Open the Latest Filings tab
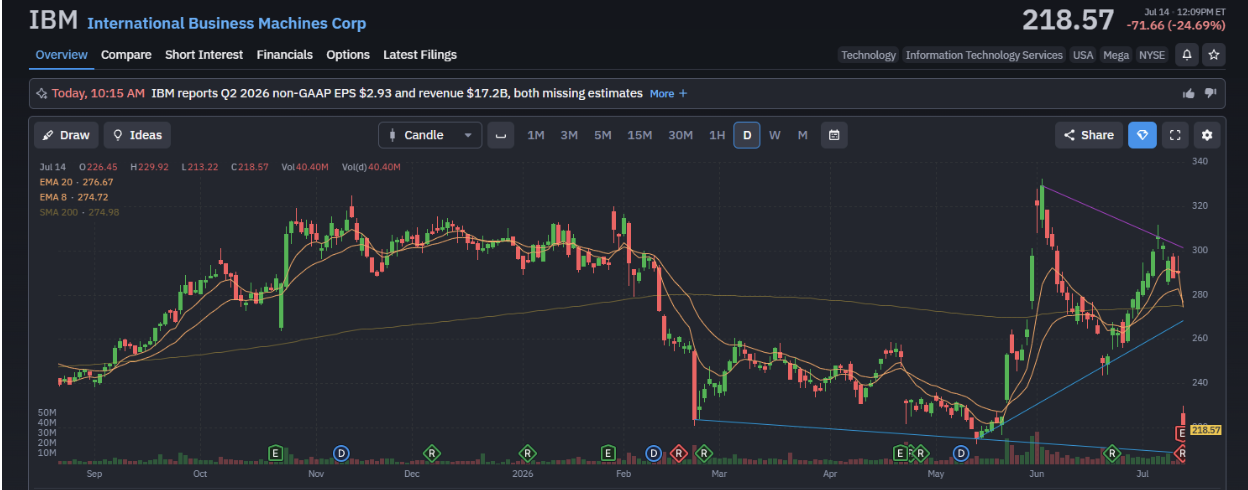 point(420,55)
